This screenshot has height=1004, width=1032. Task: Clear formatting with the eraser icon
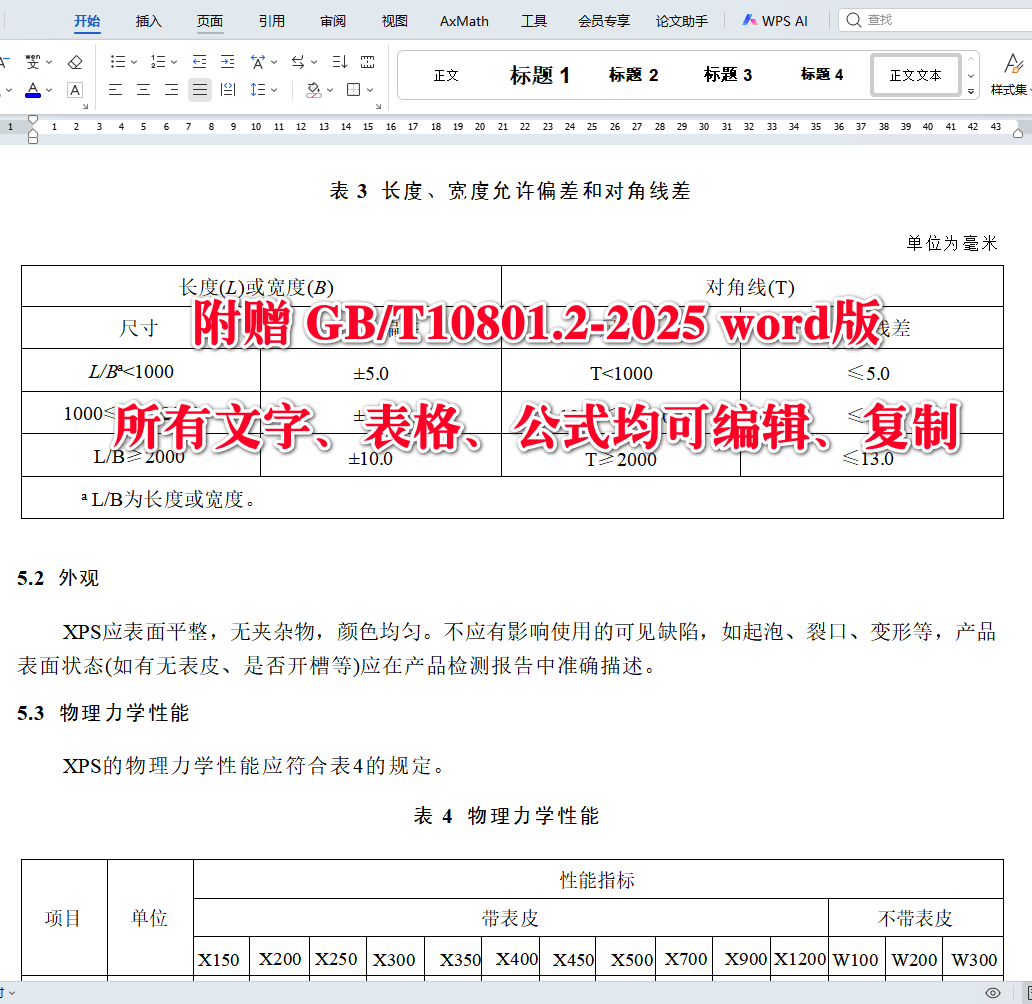click(x=75, y=62)
